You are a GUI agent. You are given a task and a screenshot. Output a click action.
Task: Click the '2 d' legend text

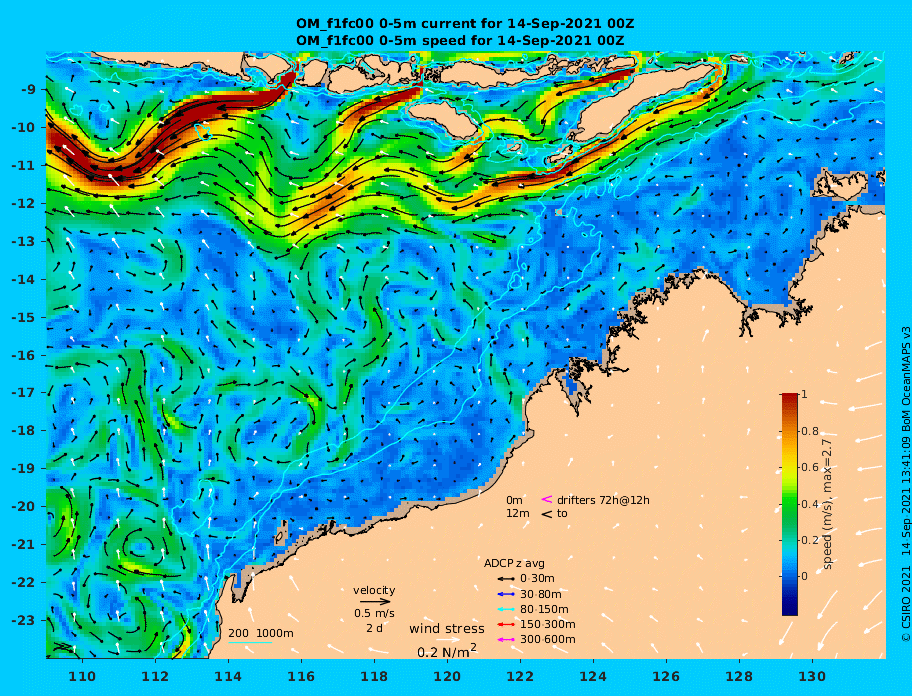(374, 628)
